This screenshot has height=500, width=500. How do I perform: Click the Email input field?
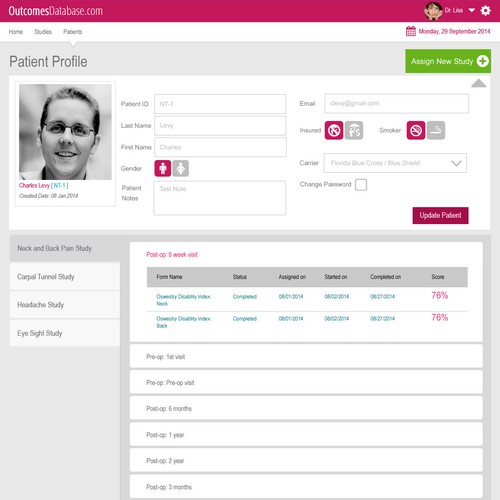[396, 103]
